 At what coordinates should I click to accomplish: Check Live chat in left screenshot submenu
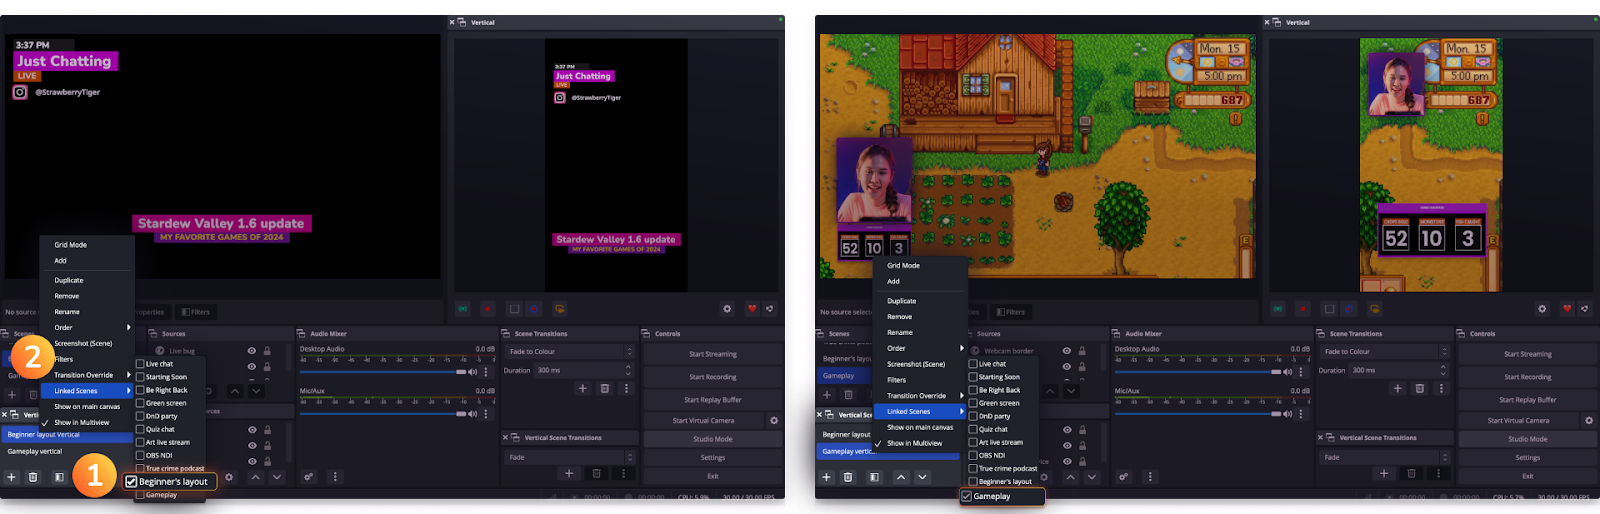pyautogui.click(x=140, y=364)
